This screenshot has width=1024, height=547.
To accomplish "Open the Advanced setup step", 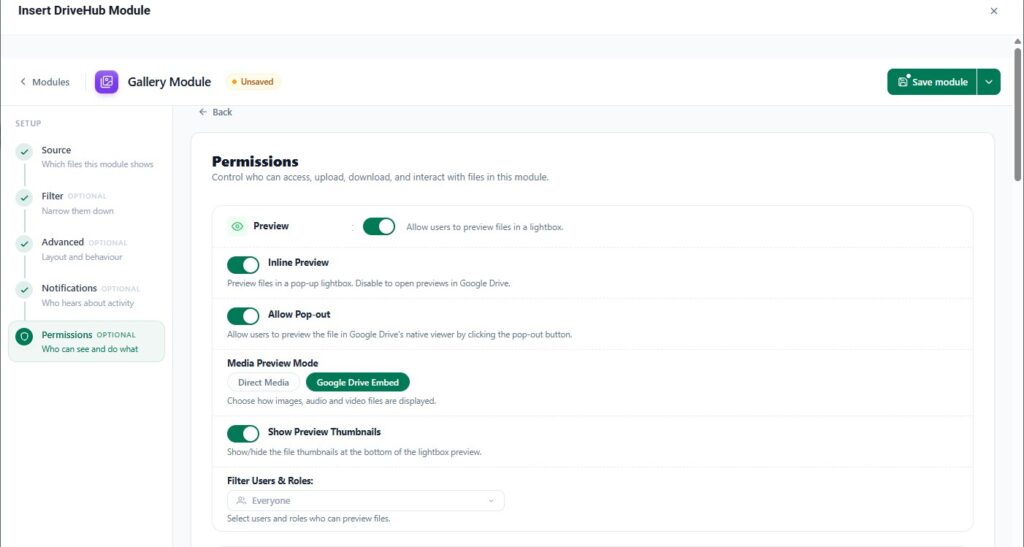I will click(x=86, y=249).
